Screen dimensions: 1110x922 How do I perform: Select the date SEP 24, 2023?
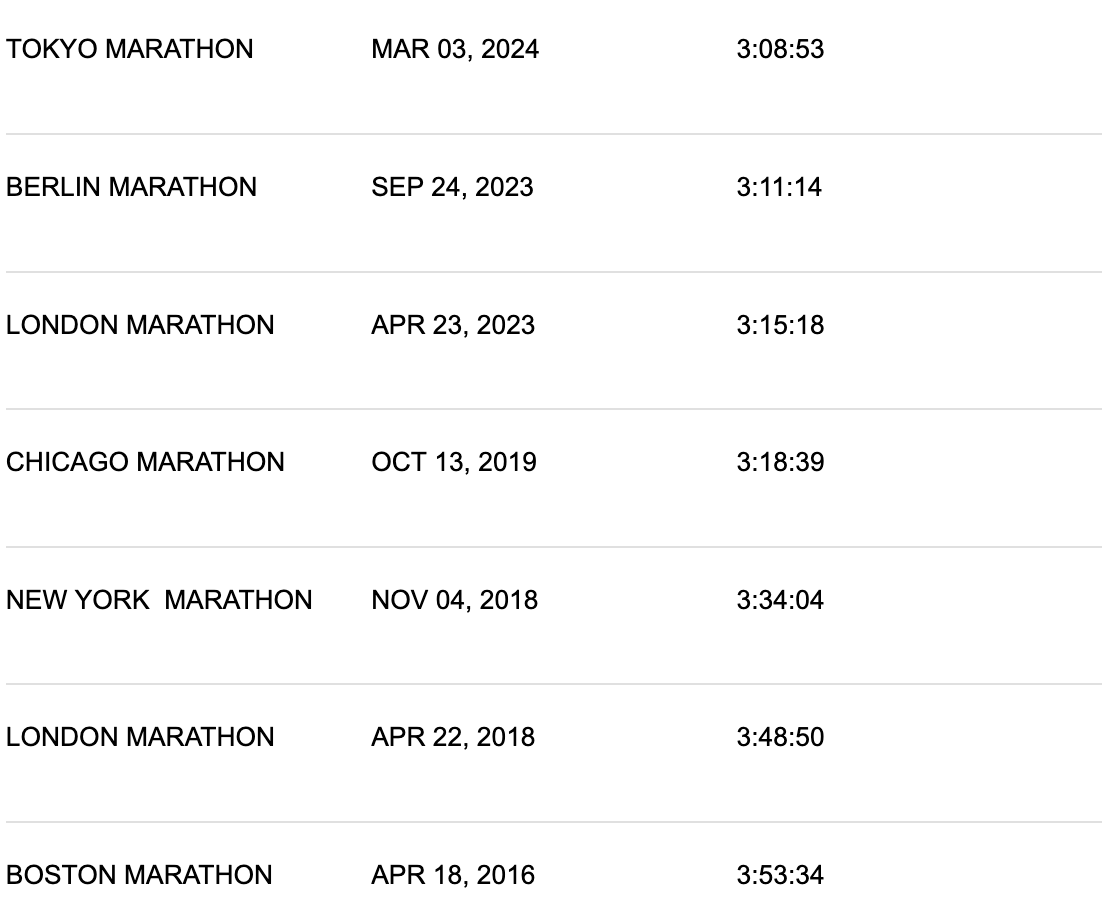click(x=452, y=187)
